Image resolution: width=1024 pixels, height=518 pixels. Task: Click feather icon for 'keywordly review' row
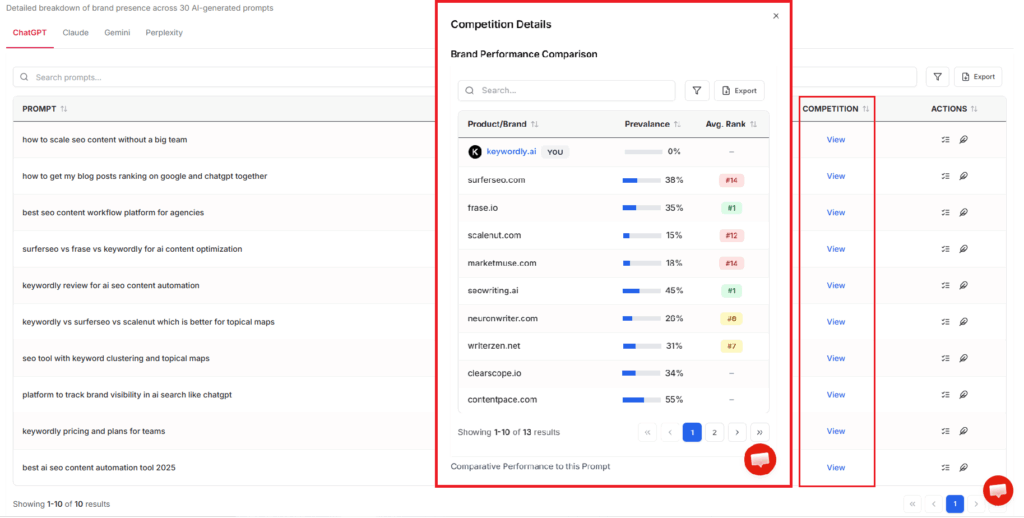pyautogui.click(x=963, y=285)
